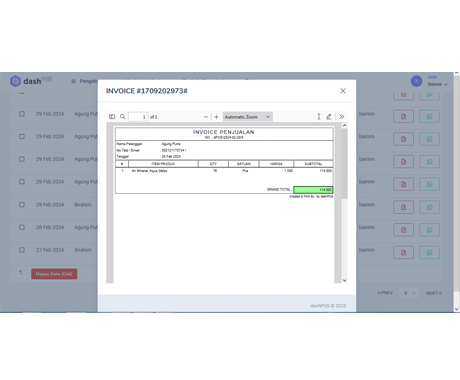Click SUBTOTAL column header
This screenshot has width=460, height=380.
coord(313,164)
